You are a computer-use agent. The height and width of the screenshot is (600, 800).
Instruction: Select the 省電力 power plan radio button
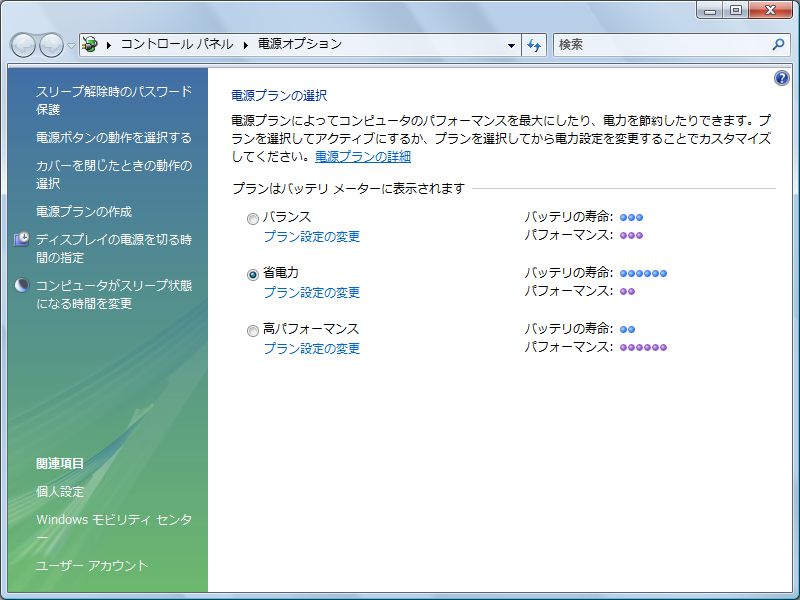tap(253, 275)
